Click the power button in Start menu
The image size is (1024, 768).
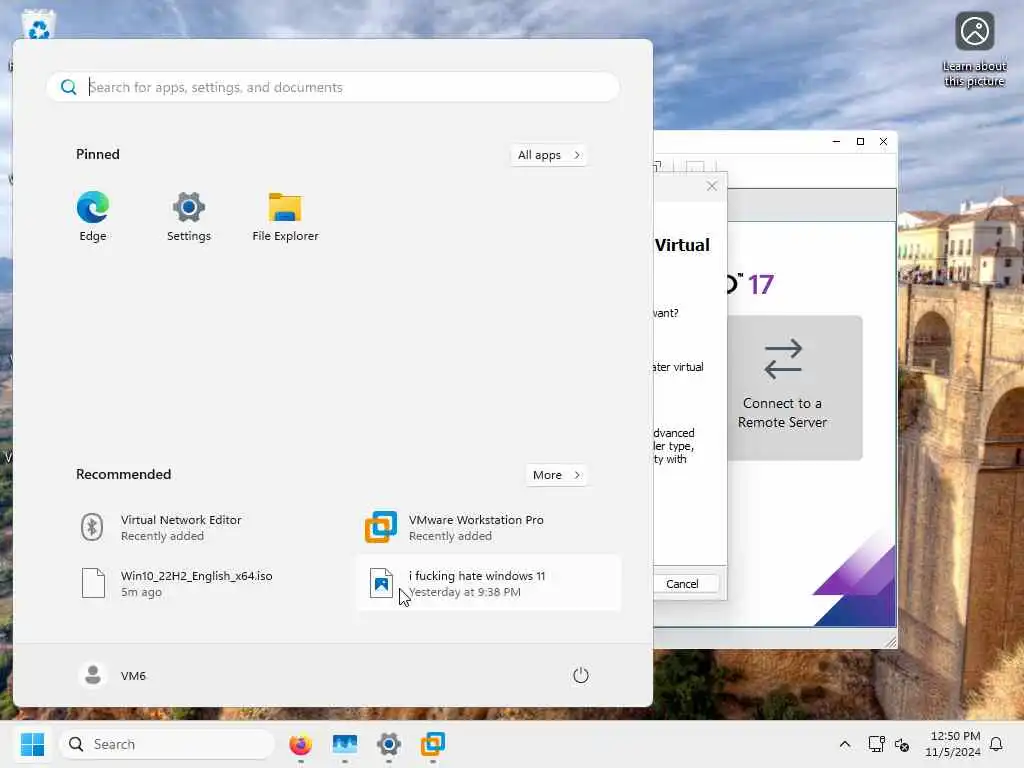(x=581, y=675)
